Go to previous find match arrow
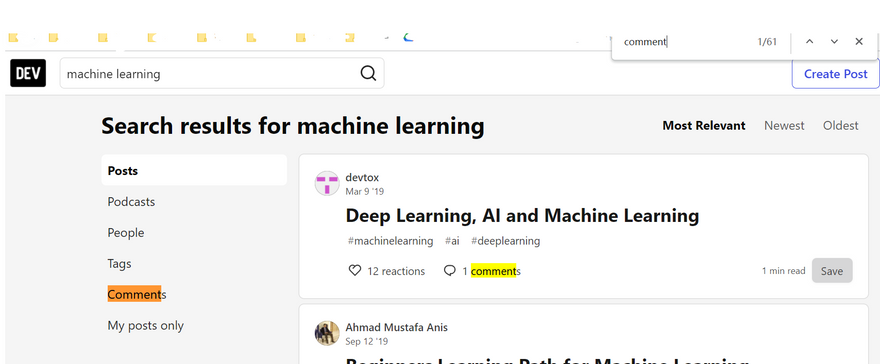Image resolution: width=880 pixels, height=364 pixels. click(x=809, y=42)
